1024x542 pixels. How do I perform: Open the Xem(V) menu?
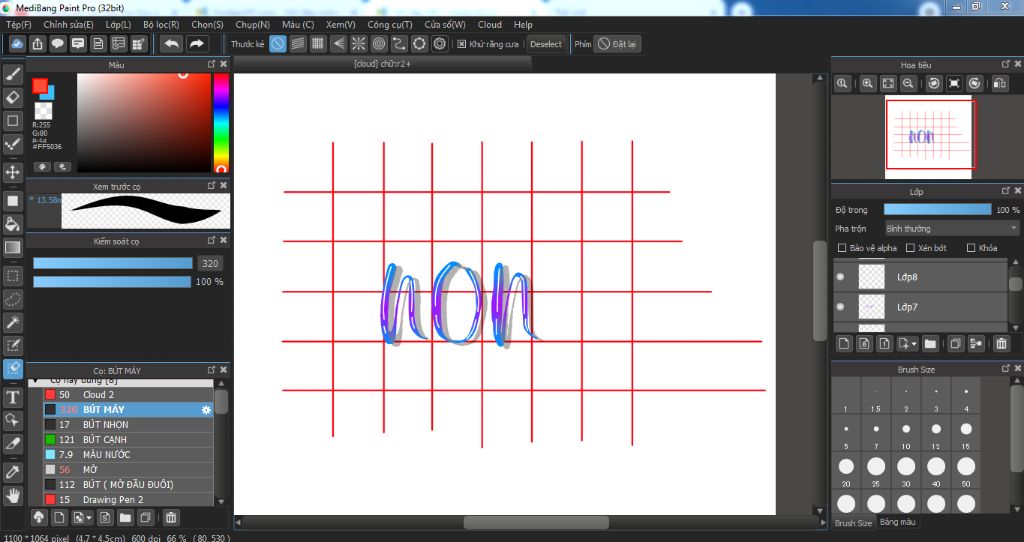[341, 24]
